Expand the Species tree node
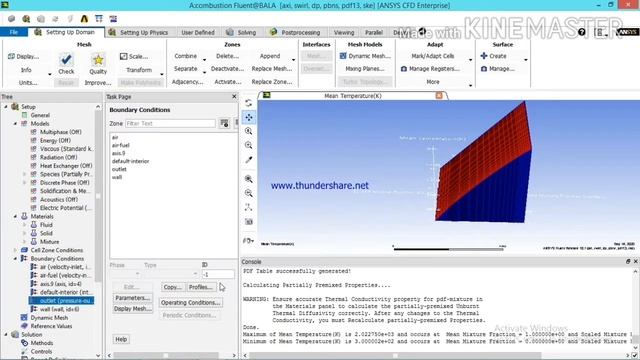 (24, 174)
